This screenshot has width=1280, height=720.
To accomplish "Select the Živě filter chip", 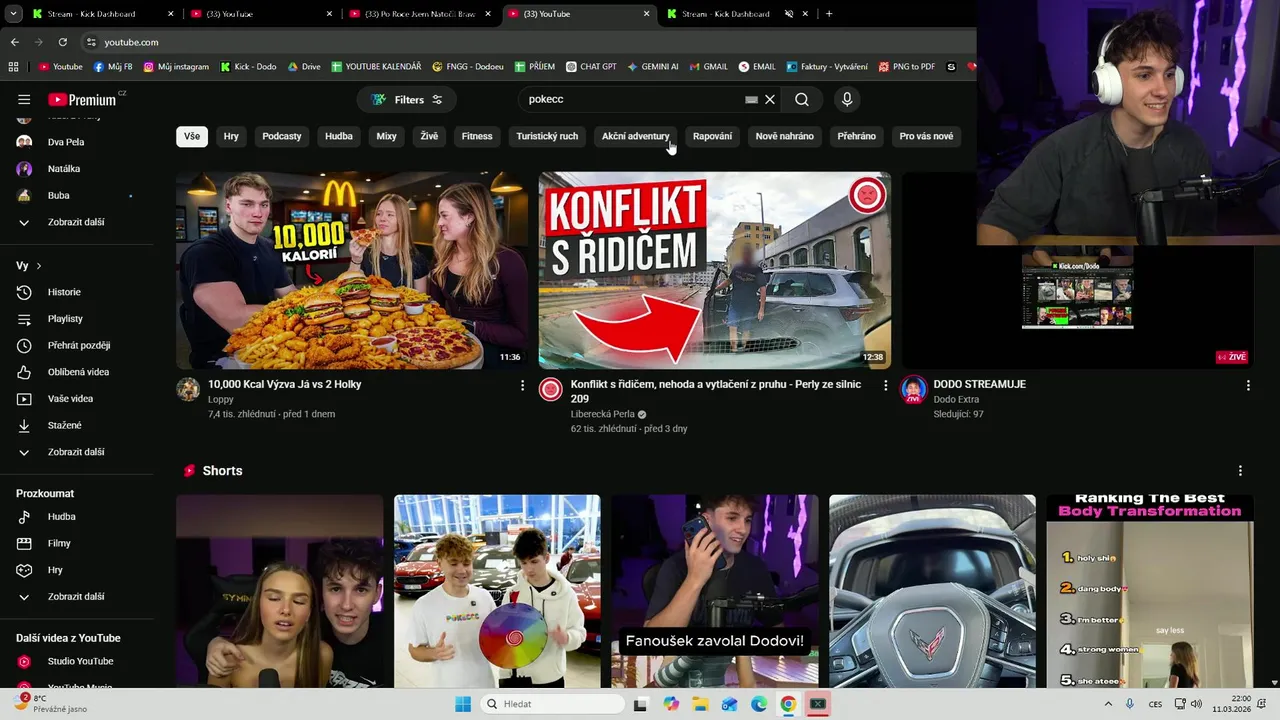I will [x=429, y=136].
